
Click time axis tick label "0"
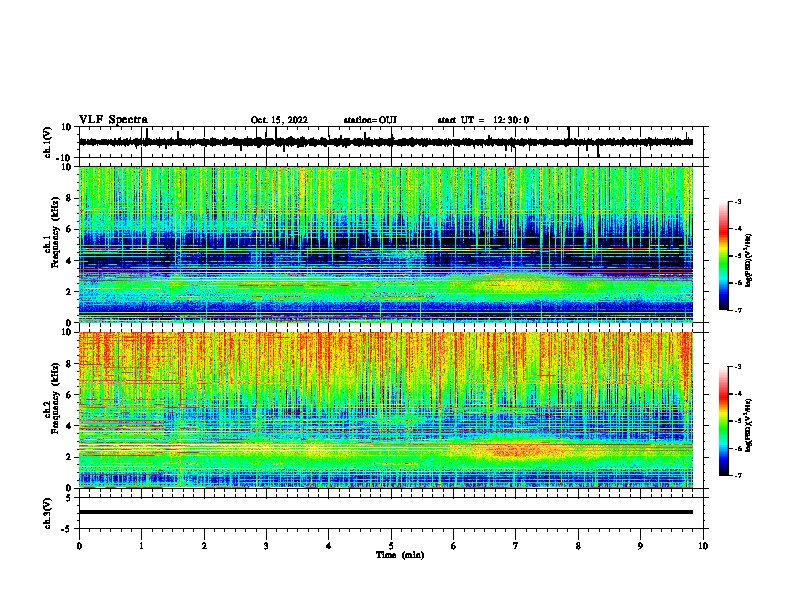click(79, 546)
